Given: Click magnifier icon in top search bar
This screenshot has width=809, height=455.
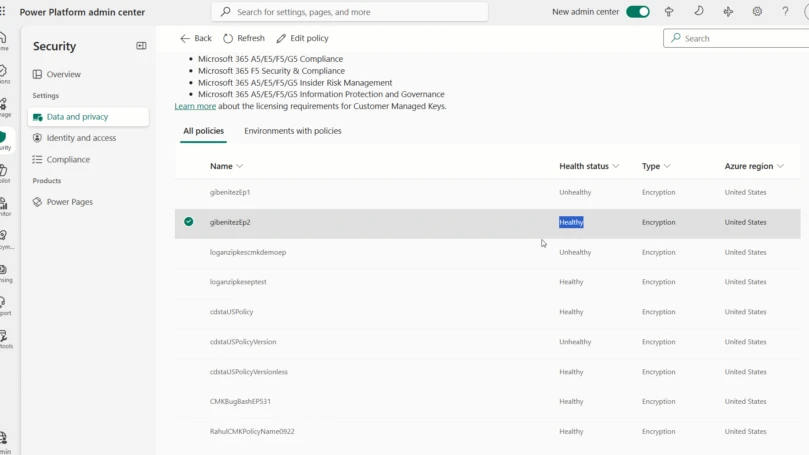Looking at the screenshot, I should pyautogui.click(x=225, y=11).
